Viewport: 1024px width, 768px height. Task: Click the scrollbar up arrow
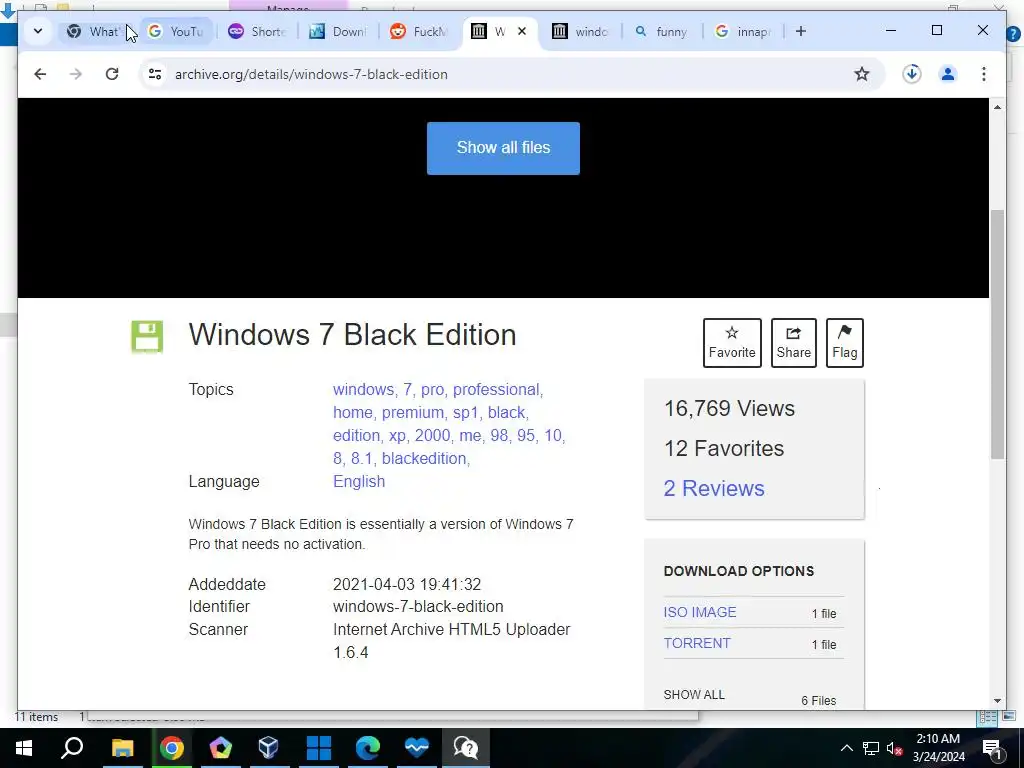point(997,106)
